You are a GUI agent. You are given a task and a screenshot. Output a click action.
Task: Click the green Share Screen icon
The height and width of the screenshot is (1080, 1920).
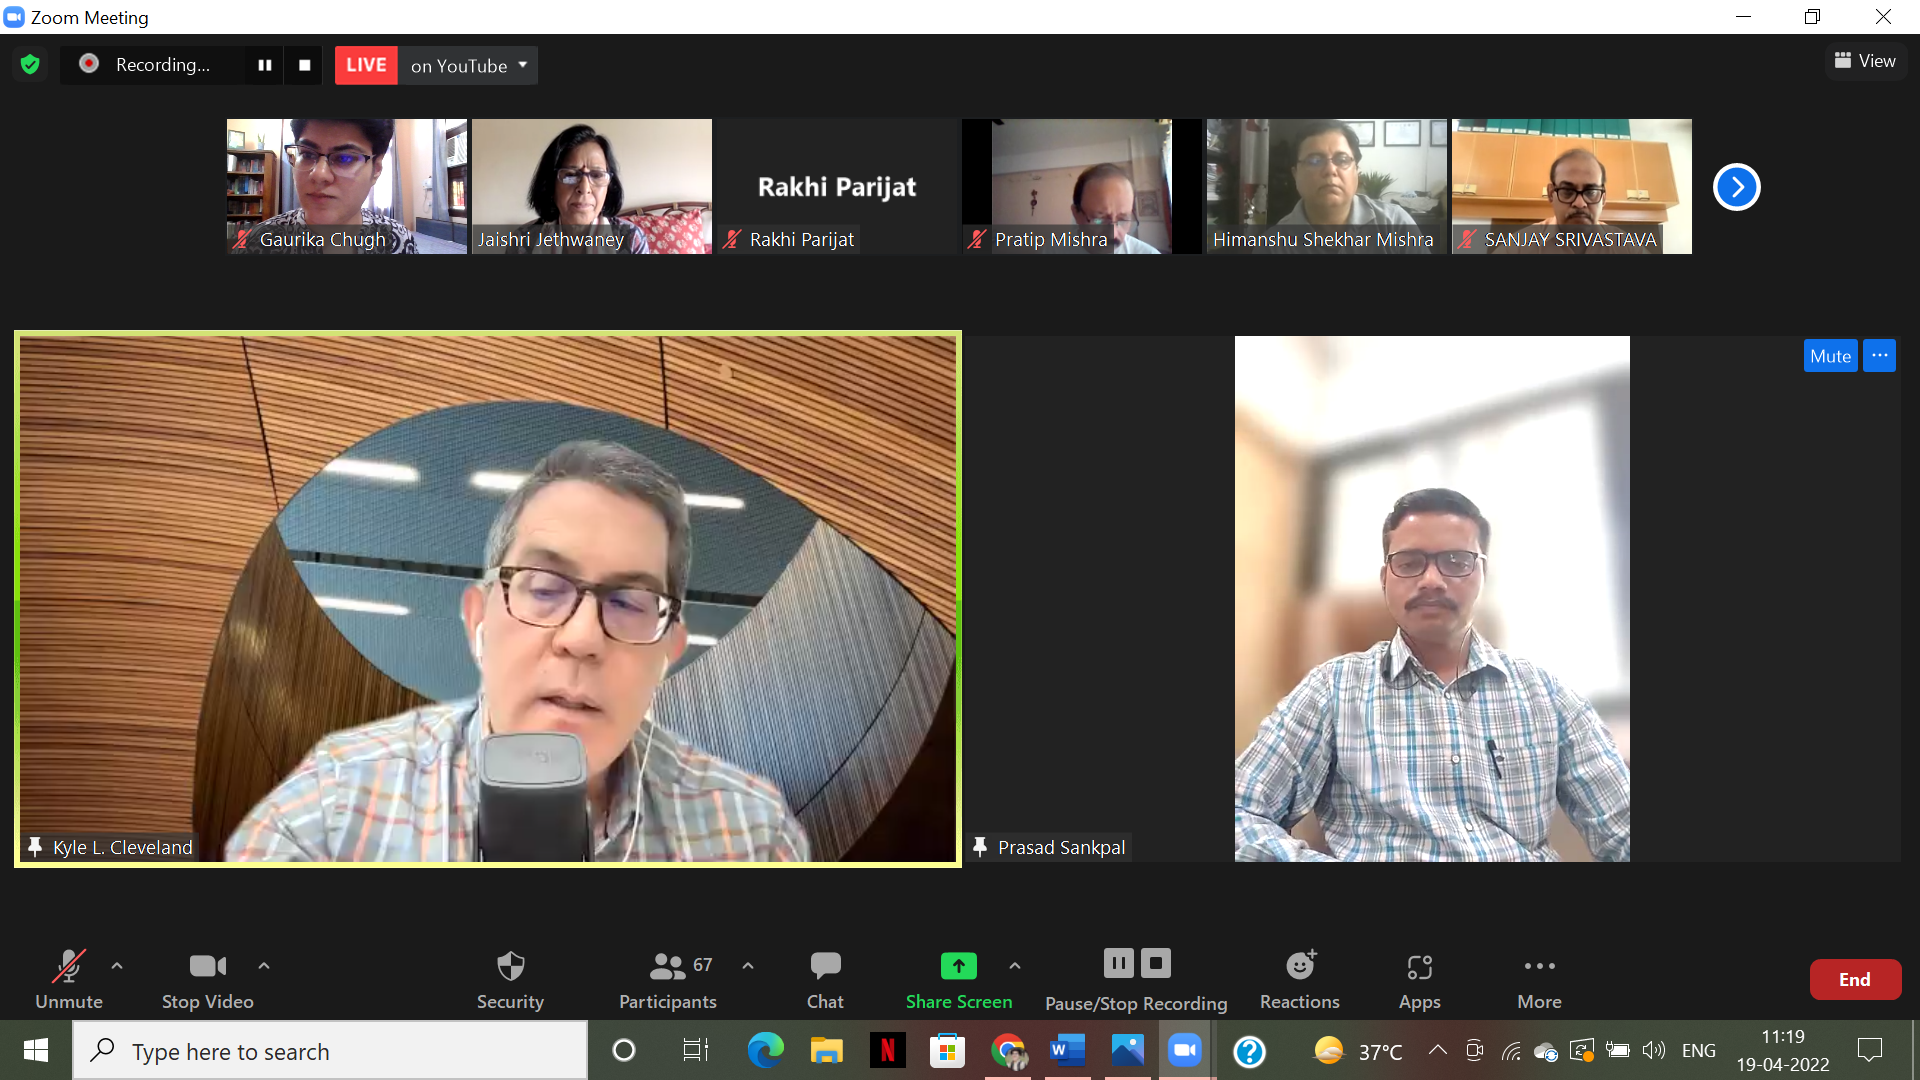(x=958, y=966)
